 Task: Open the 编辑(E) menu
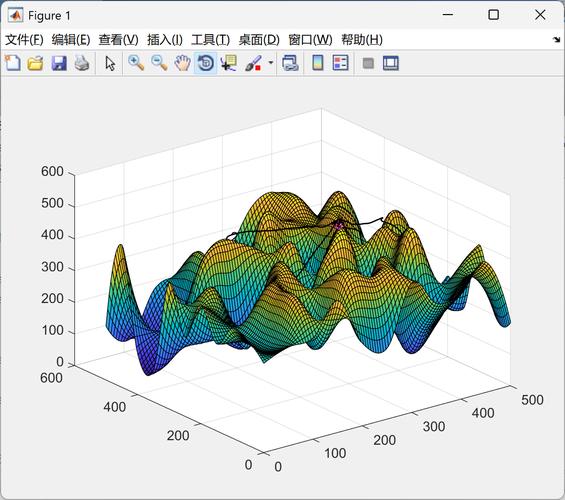pyautogui.click(x=71, y=40)
